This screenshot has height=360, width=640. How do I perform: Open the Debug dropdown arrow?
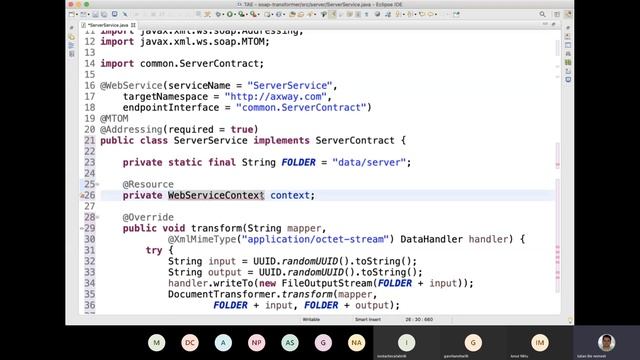click(x=223, y=14)
